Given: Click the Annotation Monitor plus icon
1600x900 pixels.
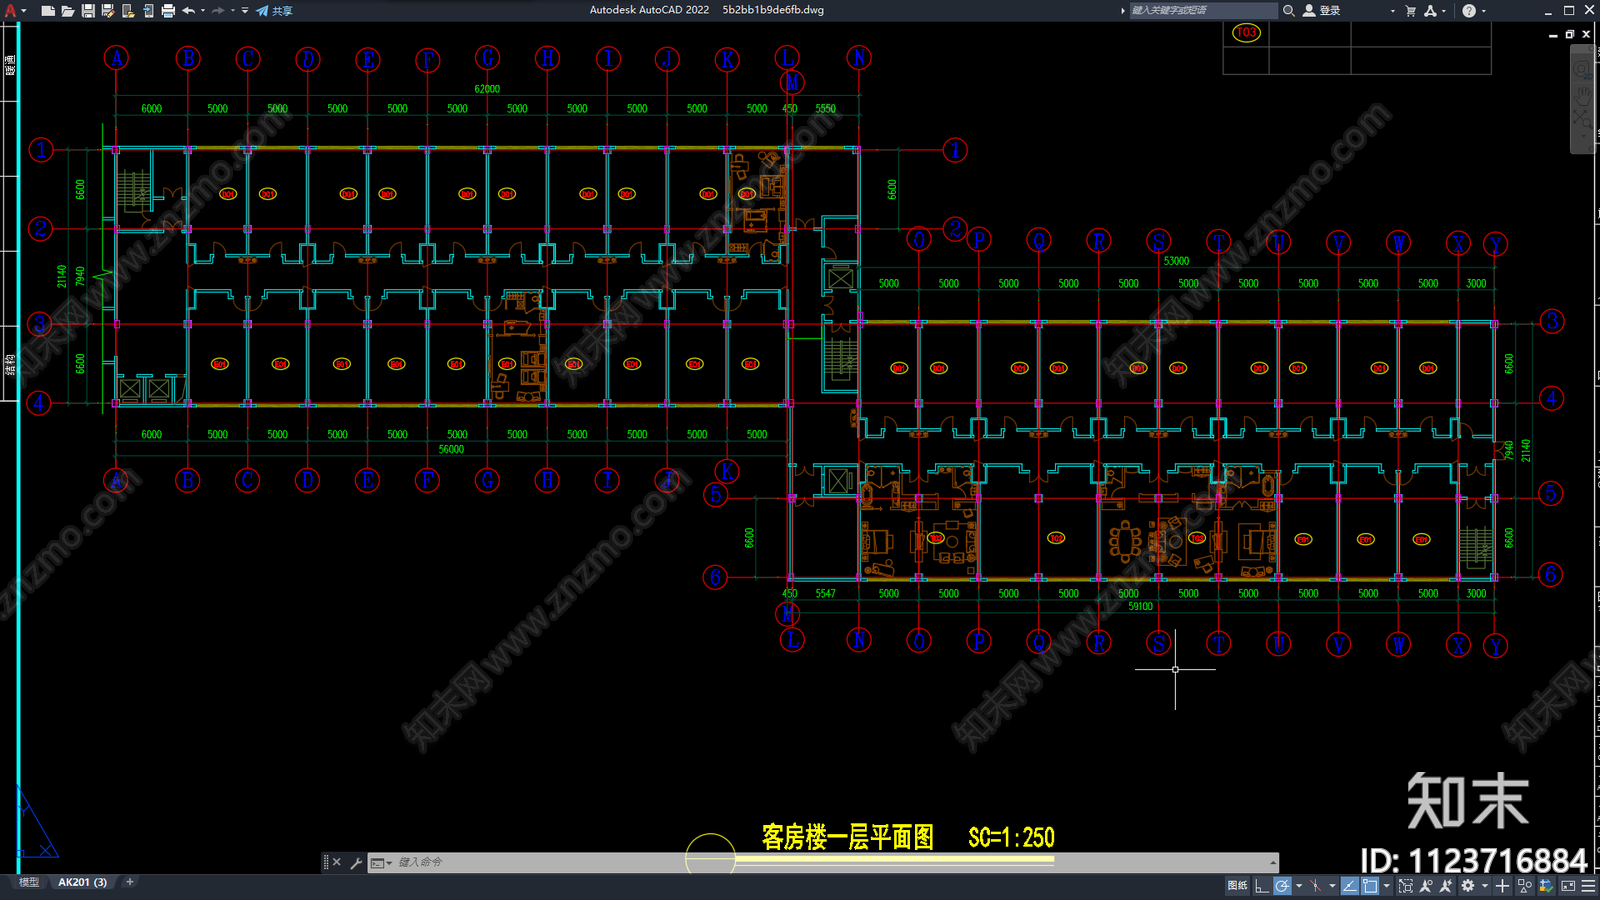Looking at the screenshot, I should pos(1502,886).
